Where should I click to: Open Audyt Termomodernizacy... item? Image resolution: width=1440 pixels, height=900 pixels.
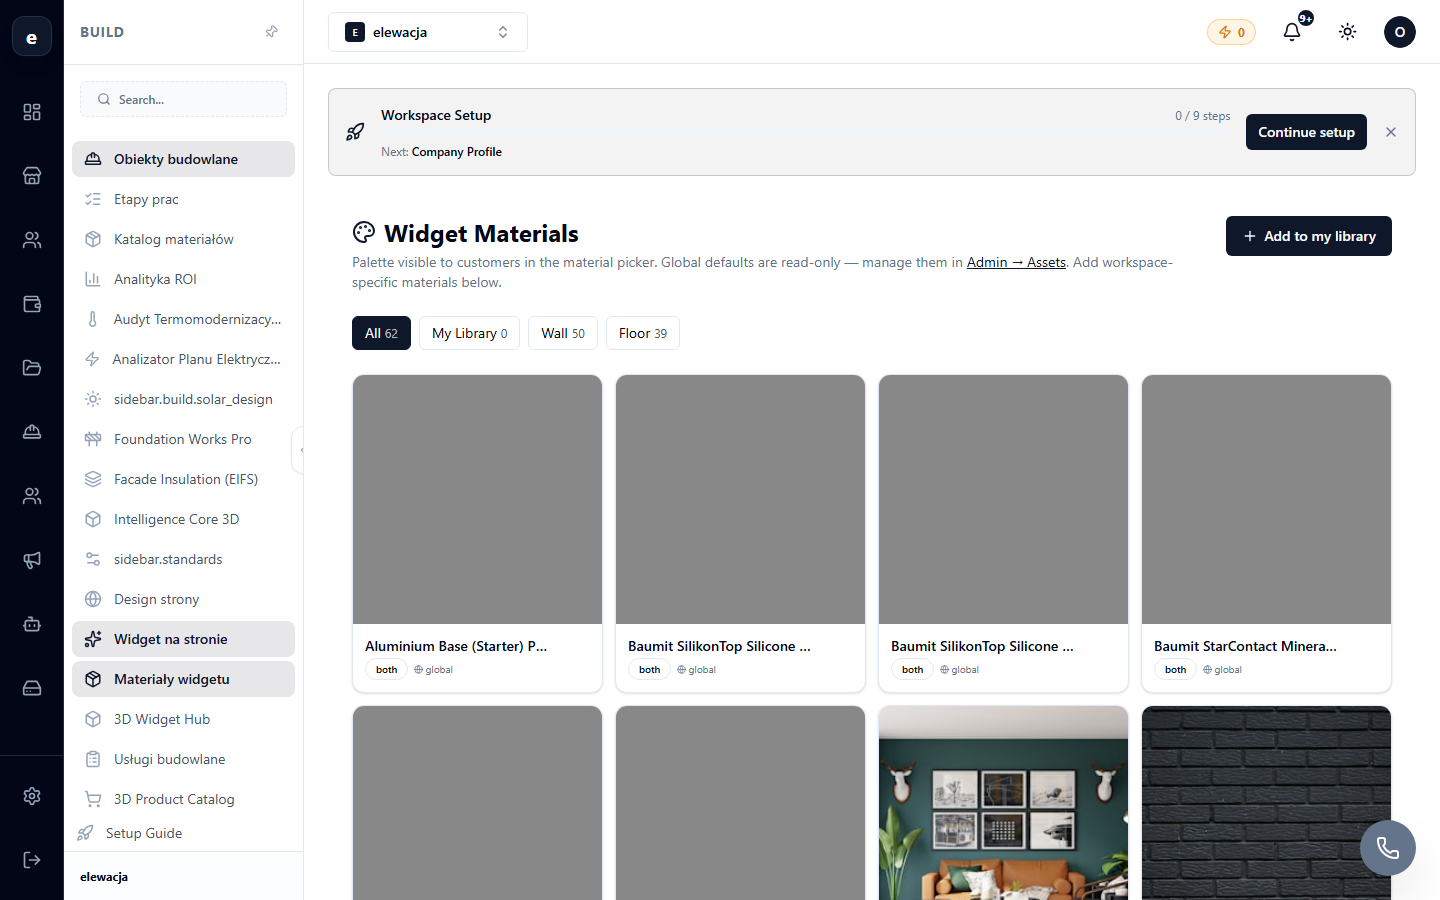(x=183, y=319)
